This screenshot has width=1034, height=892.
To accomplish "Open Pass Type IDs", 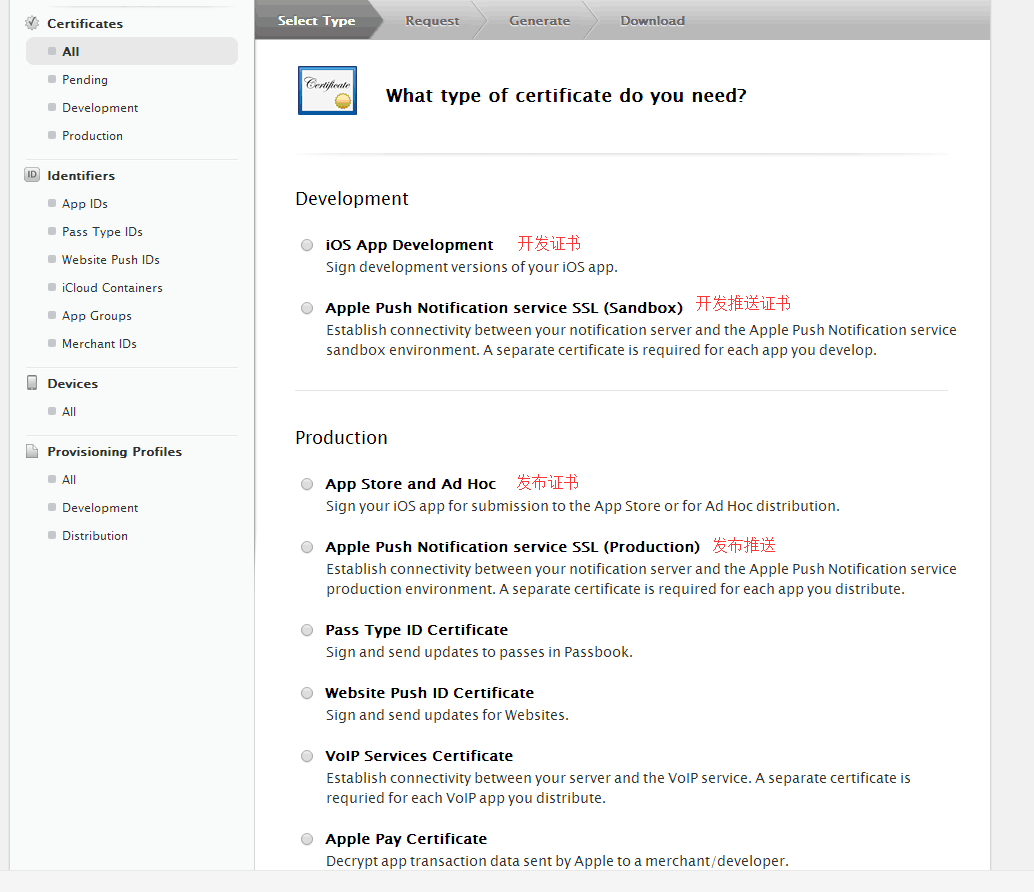I will [x=102, y=231].
